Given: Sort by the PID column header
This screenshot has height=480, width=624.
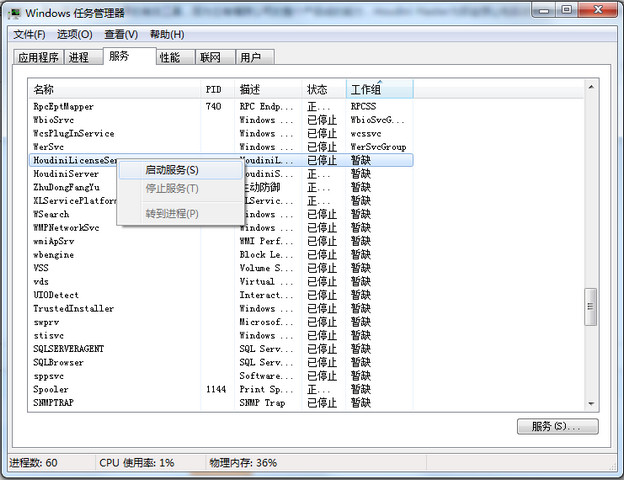Looking at the screenshot, I should (217, 89).
